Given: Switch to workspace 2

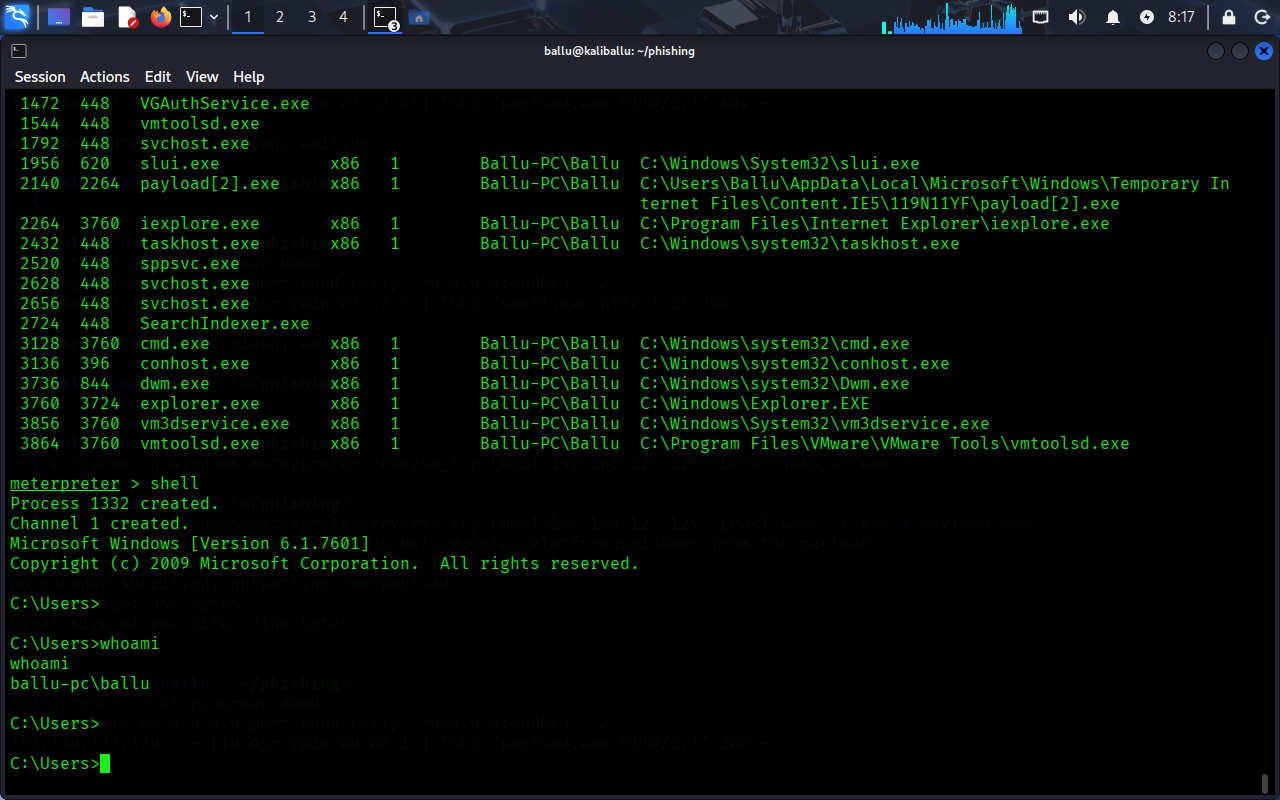Looking at the screenshot, I should [280, 17].
